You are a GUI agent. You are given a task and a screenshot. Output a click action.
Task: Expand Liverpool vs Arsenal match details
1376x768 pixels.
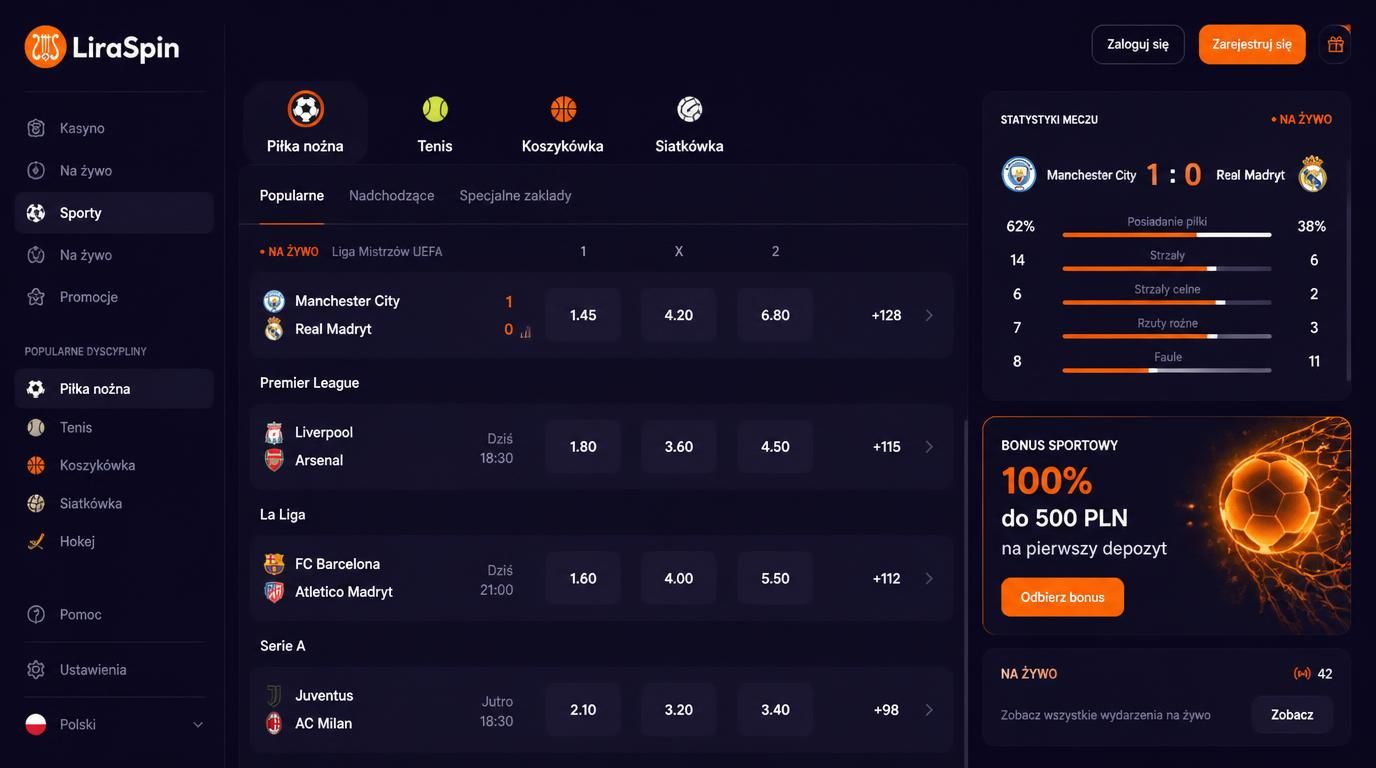(929, 447)
